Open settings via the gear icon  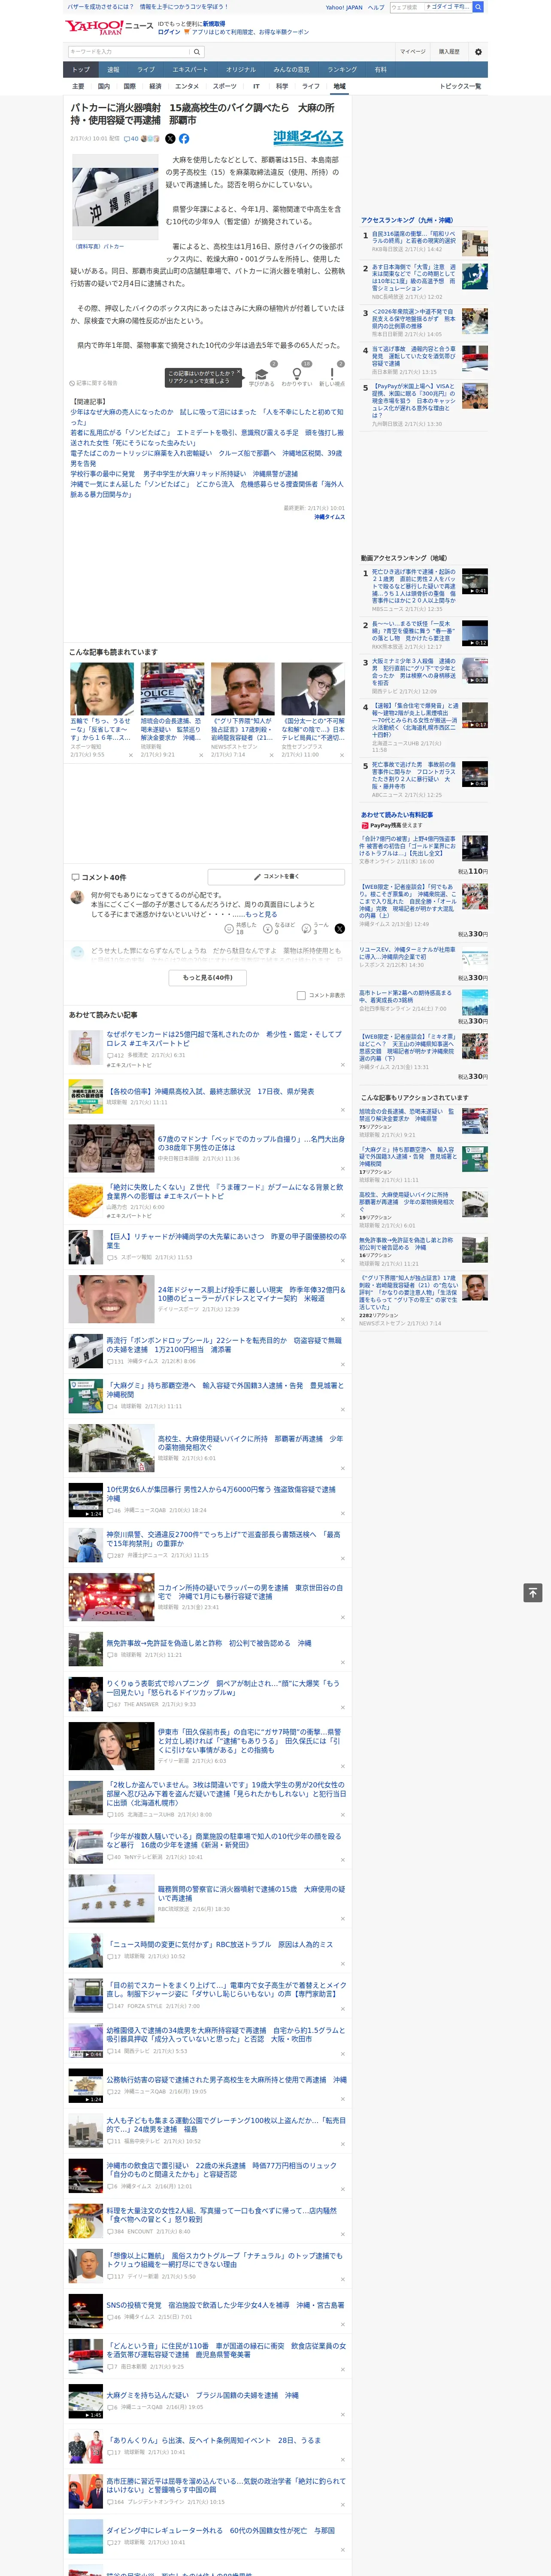(x=478, y=51)
